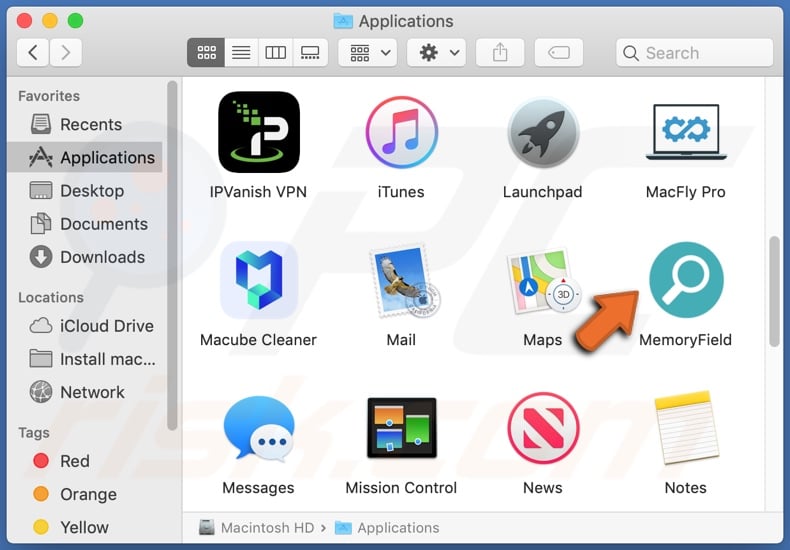Select the Launchpad rocket icon
Screen dimensions: 790x550
543,132
